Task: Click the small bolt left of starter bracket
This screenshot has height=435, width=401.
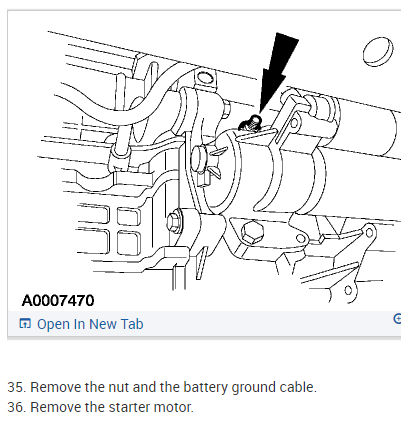Action: pos(174,221)
